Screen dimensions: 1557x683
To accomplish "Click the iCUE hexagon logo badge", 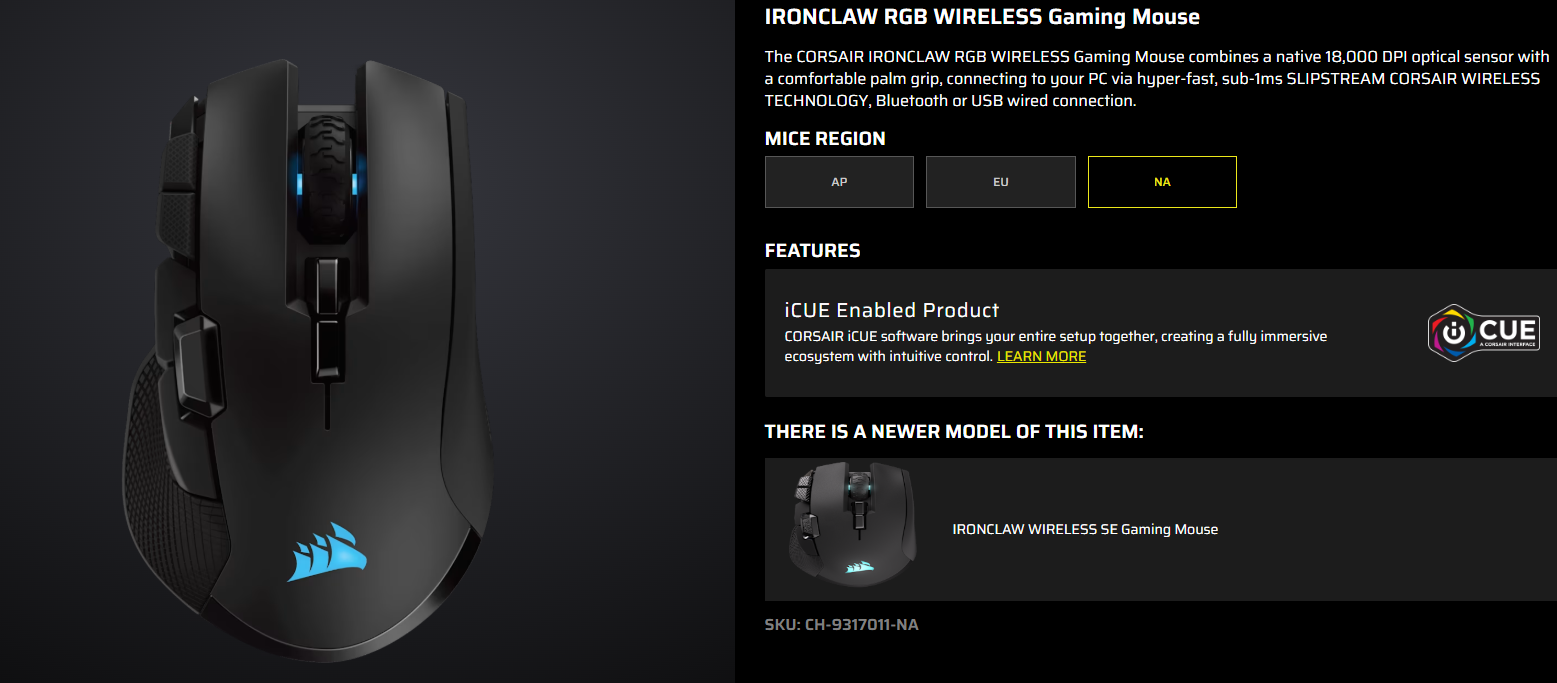I will 1484,333.
